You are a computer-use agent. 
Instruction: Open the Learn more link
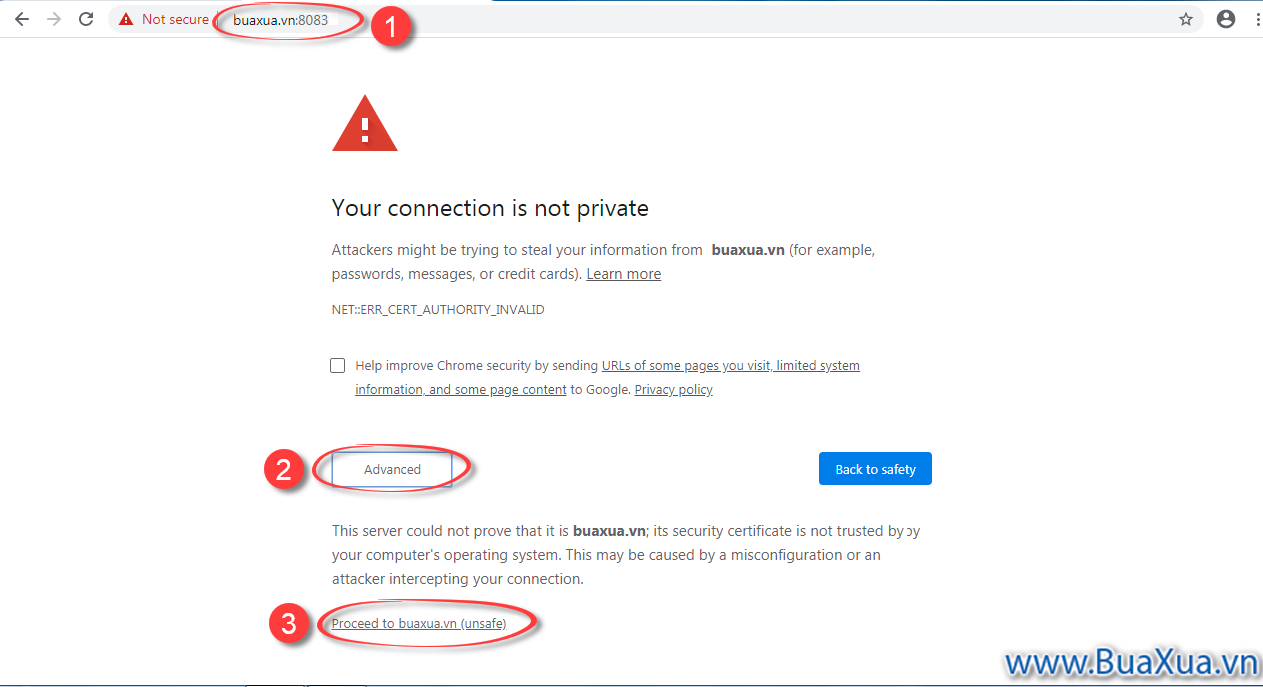[x=624, y=274]
